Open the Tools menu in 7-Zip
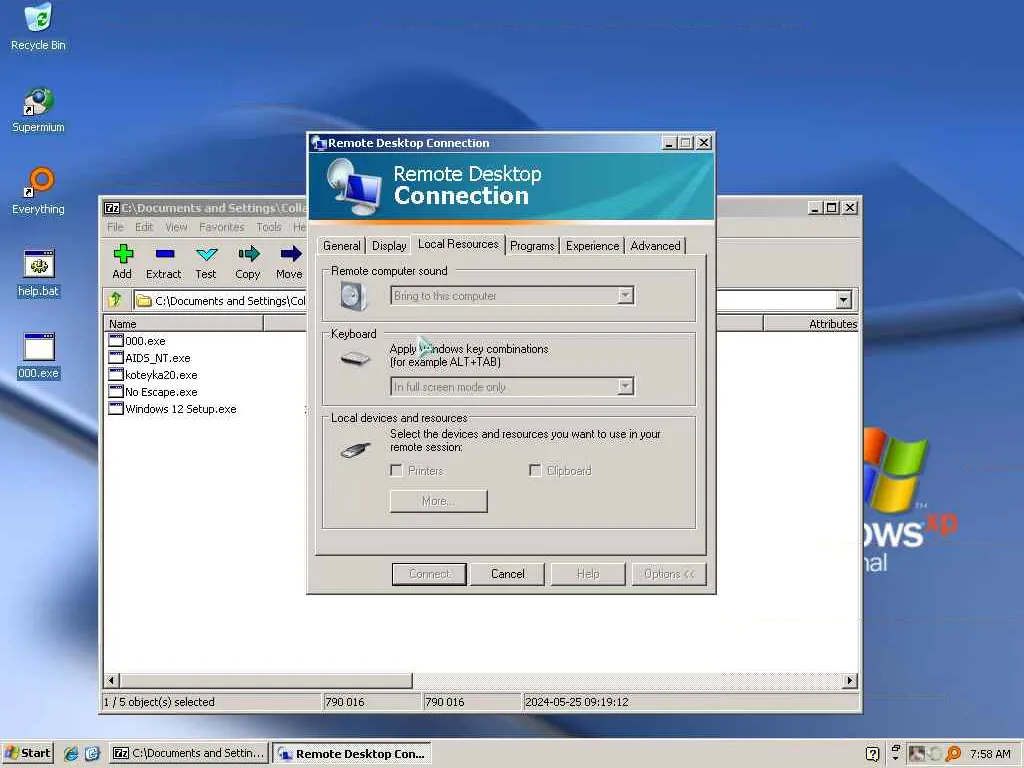Screen dimensions: 1024x768 pos(268,227)
